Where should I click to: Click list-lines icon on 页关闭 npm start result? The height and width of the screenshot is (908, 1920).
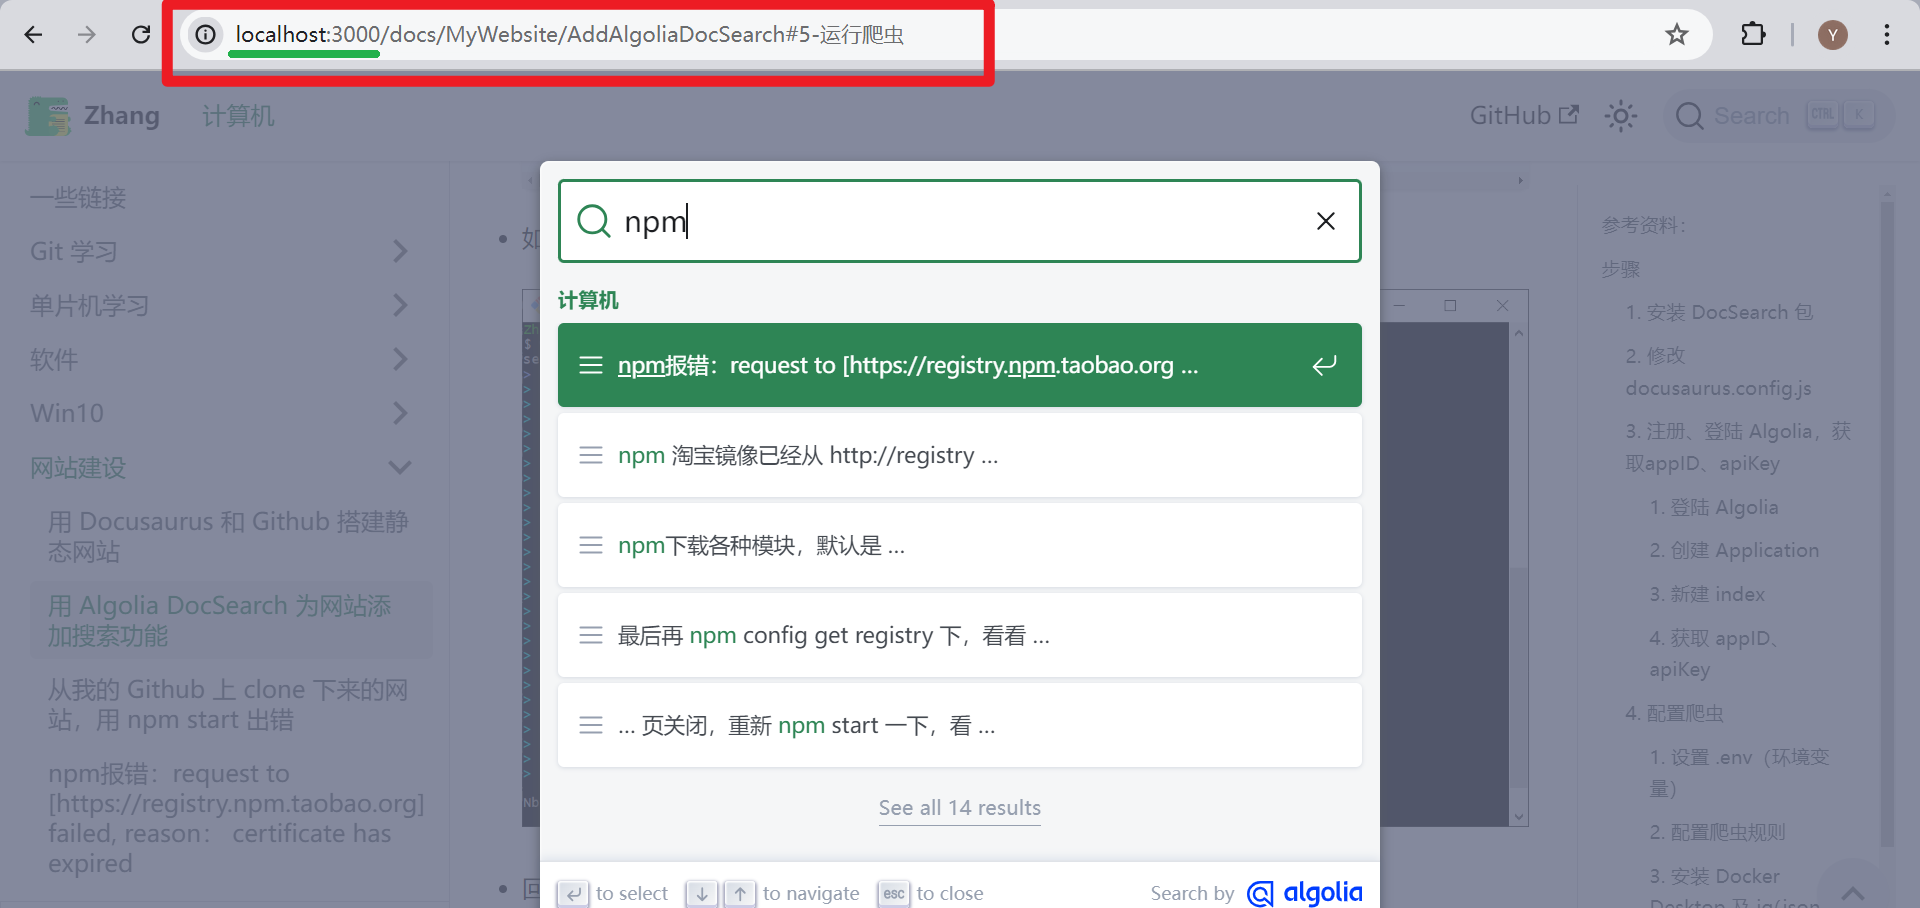[591, 725]
